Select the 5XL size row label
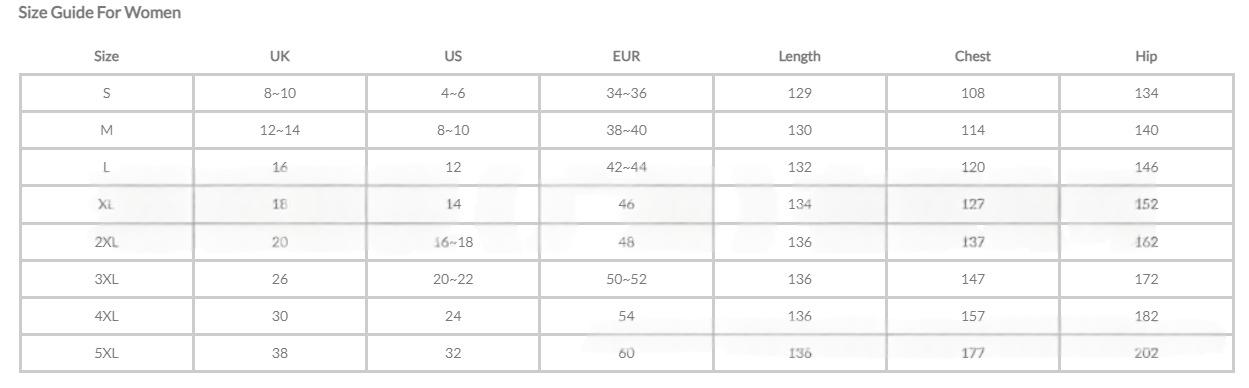1249x388 pixels. [106, 352]
